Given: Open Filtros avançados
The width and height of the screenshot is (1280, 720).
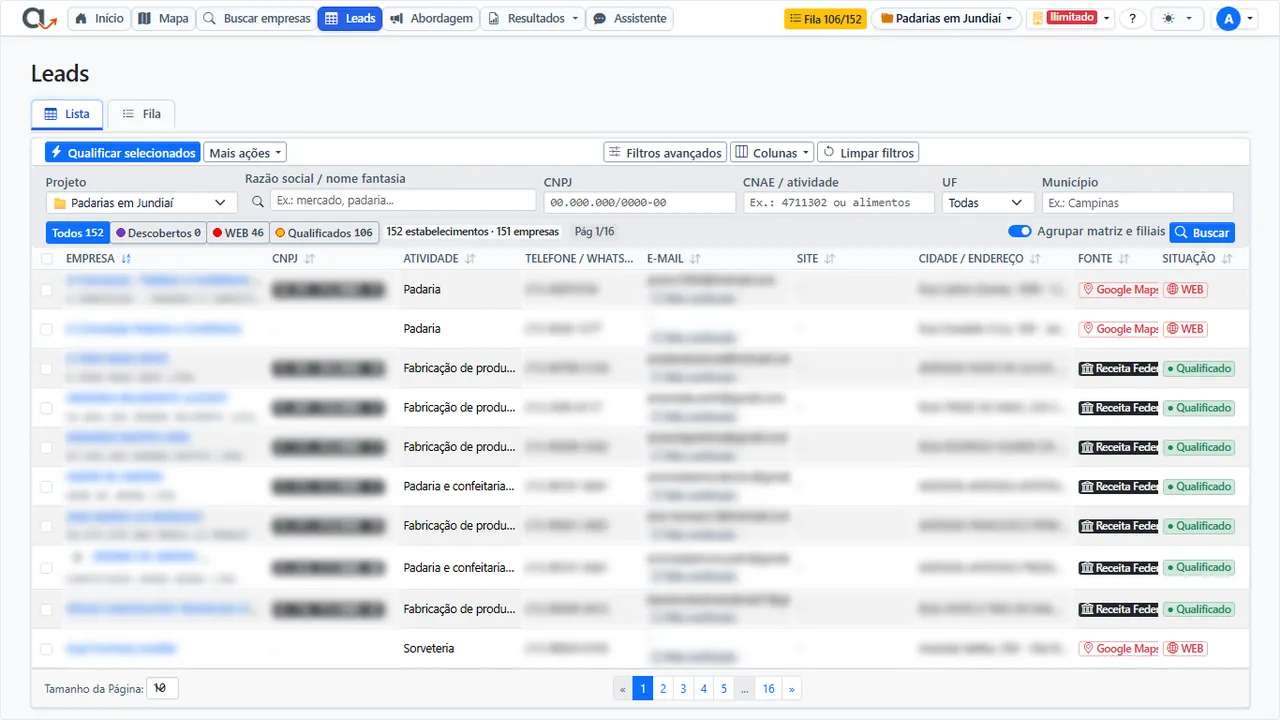Looking at the screenshot, I should pyautogui.click(x=665, y=153).
